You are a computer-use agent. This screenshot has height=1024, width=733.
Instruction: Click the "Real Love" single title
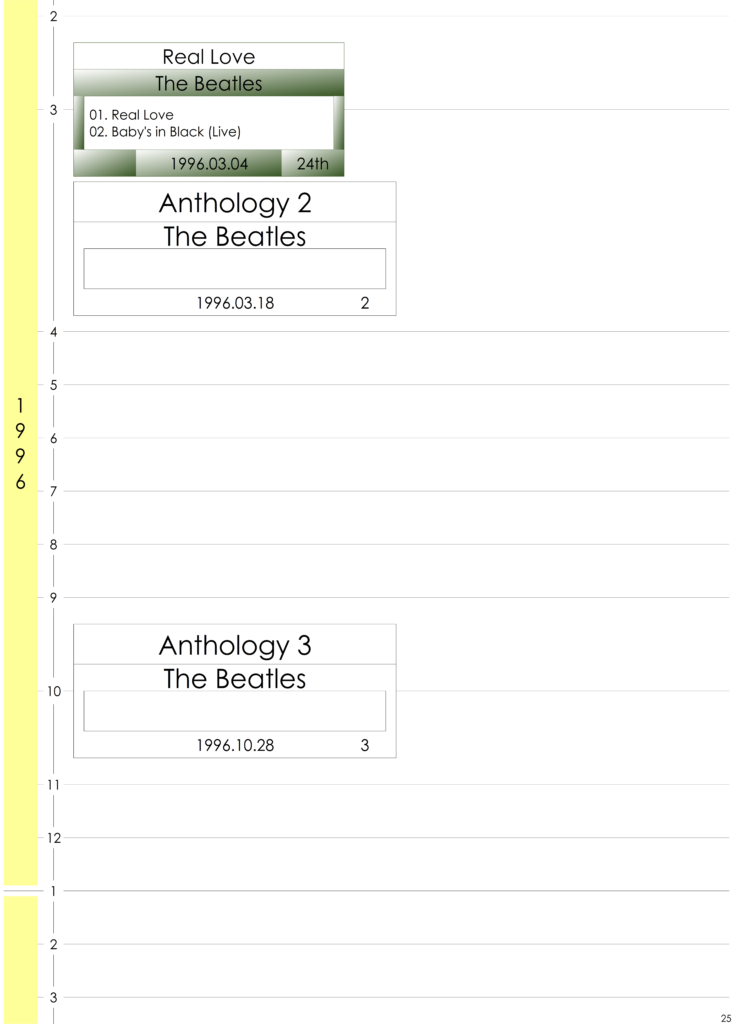[x=208, y=57]
